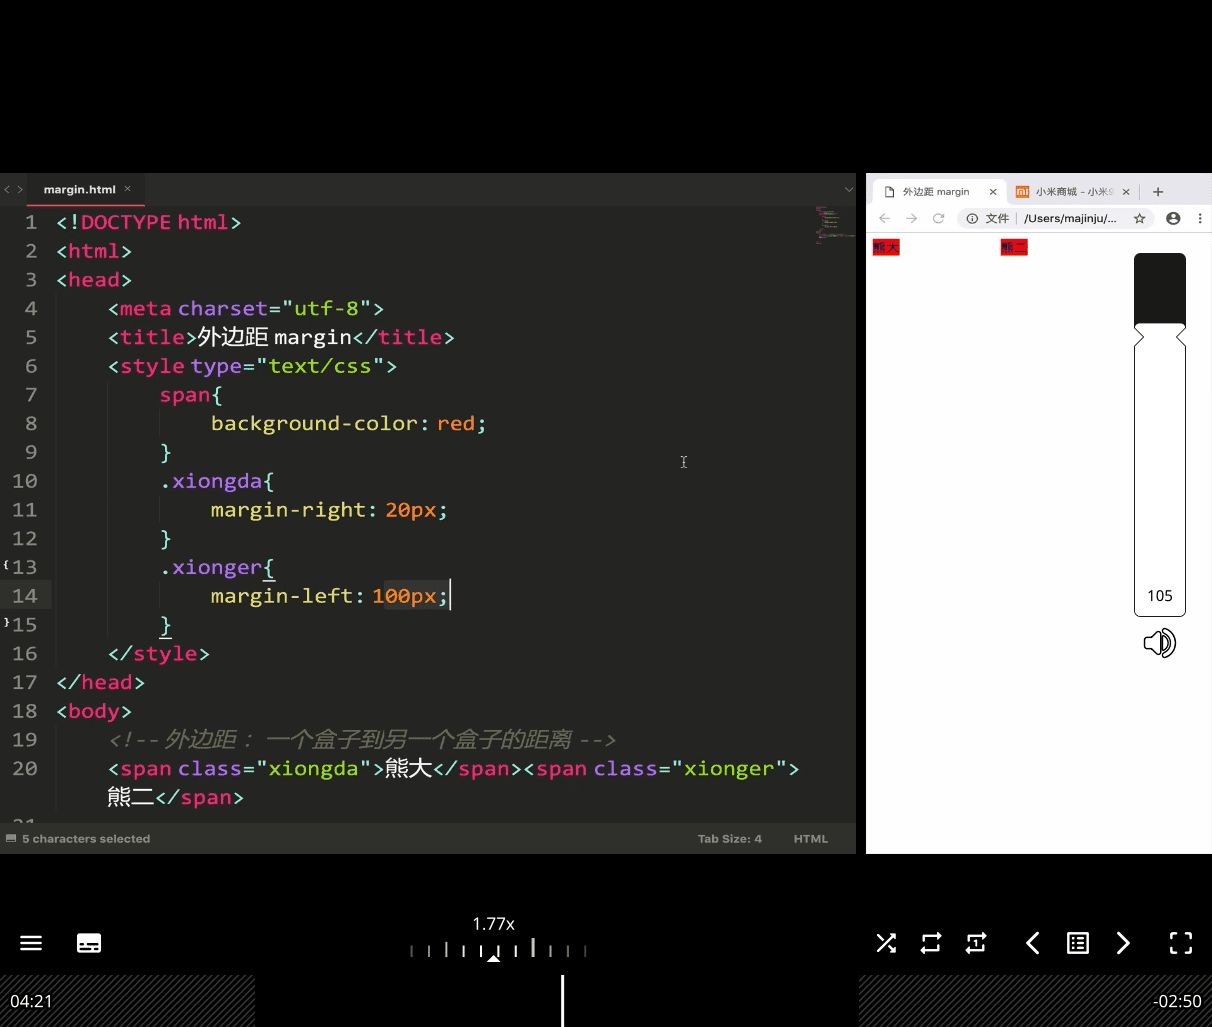1212x1027 pixels.
Task: Mute audio using the speaker icon
Action: 1160,643
